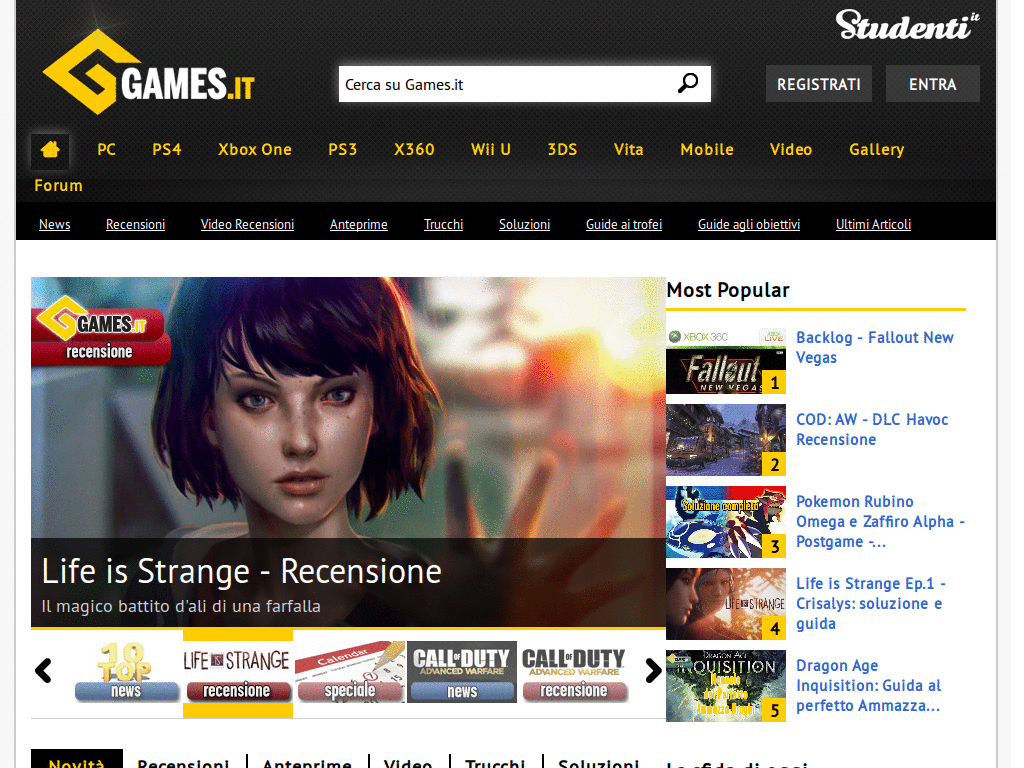The height and width of the screenshot is (768, 1024).
Task: Click the REGISTRATI button
Action: coord(819,84)
